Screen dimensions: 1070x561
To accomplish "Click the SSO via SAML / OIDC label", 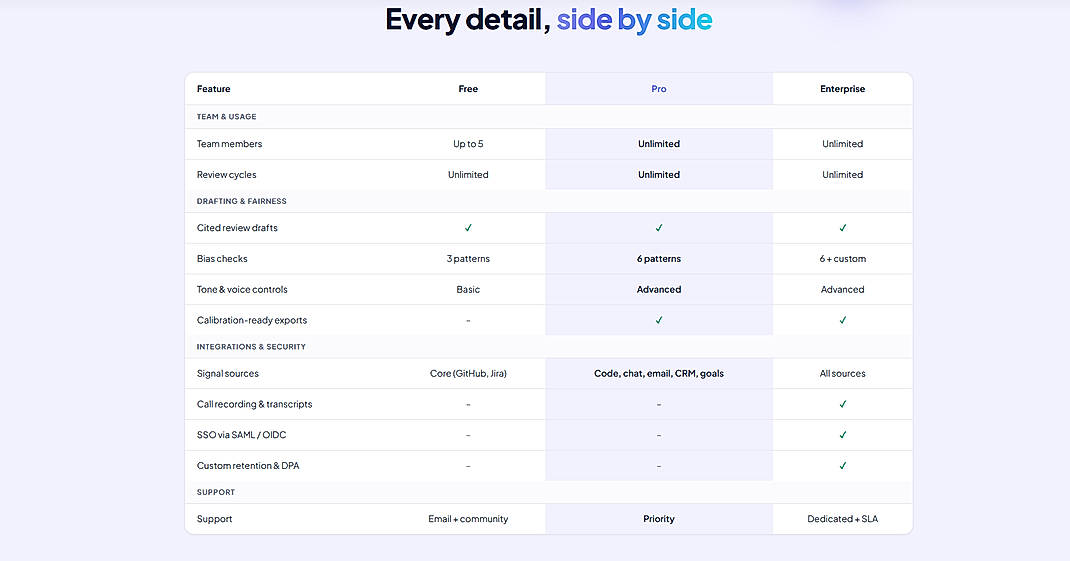I will (x=242, y=435).
